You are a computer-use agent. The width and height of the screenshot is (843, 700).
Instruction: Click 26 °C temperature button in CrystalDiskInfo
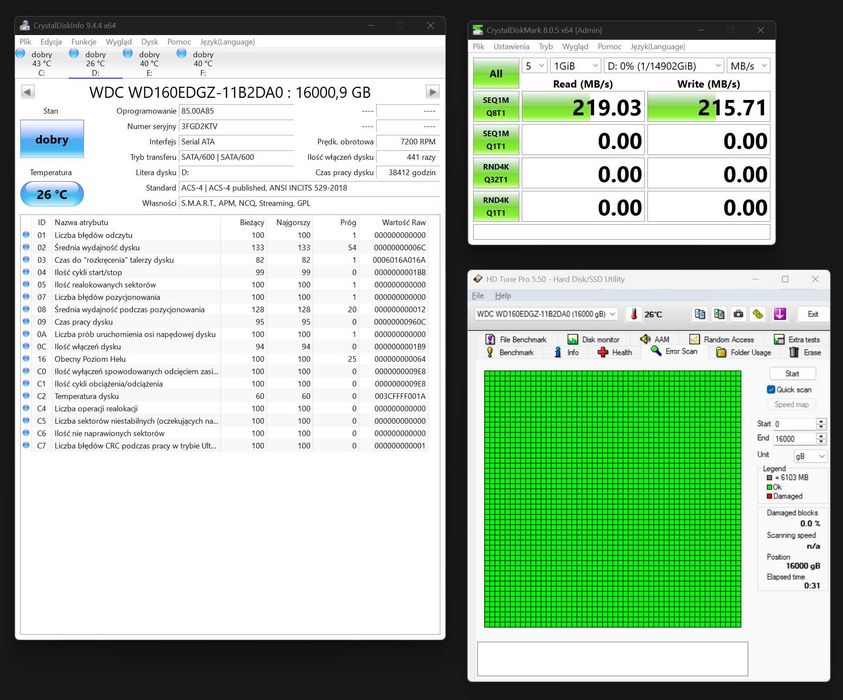pyautogui.click(x=52, y=194)
